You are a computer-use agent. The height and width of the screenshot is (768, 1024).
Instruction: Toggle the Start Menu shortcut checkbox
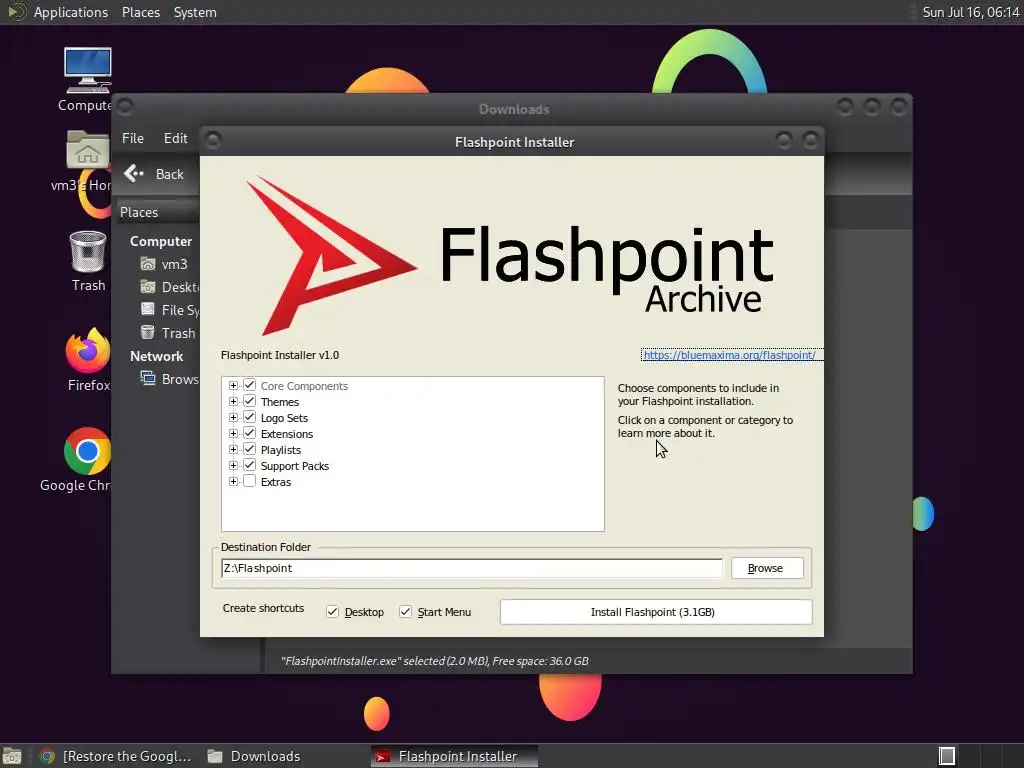click(406, 612)
